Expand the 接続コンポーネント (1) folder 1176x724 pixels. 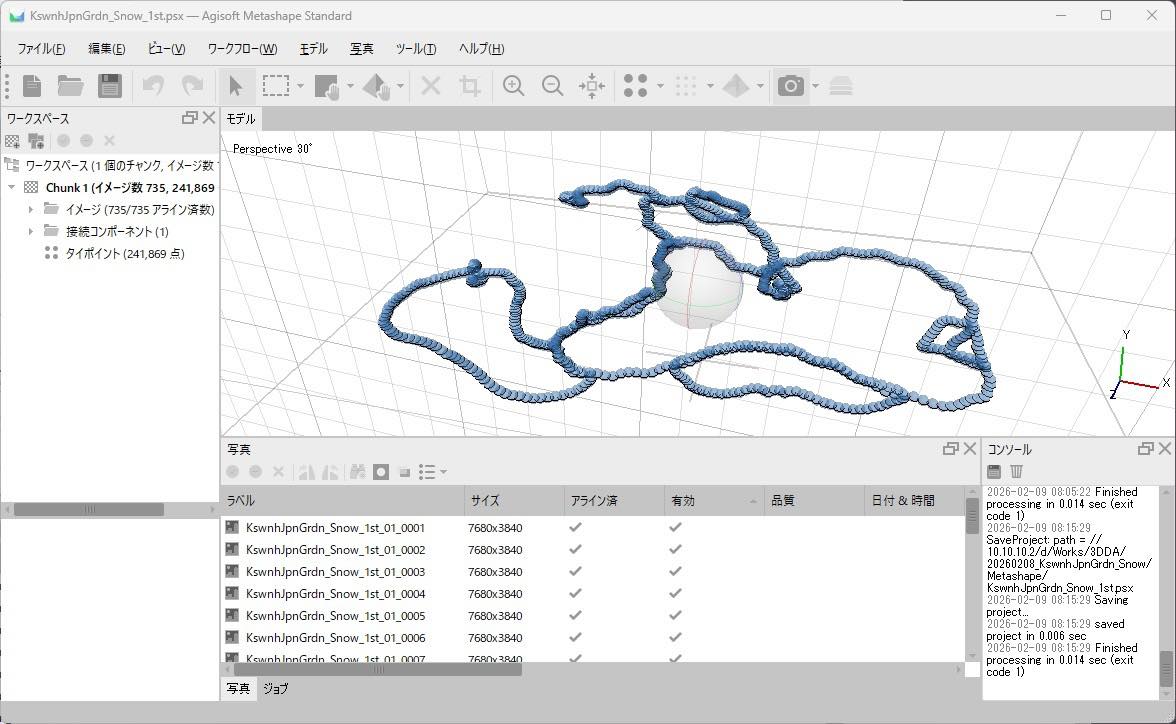(x=31, y=231)
